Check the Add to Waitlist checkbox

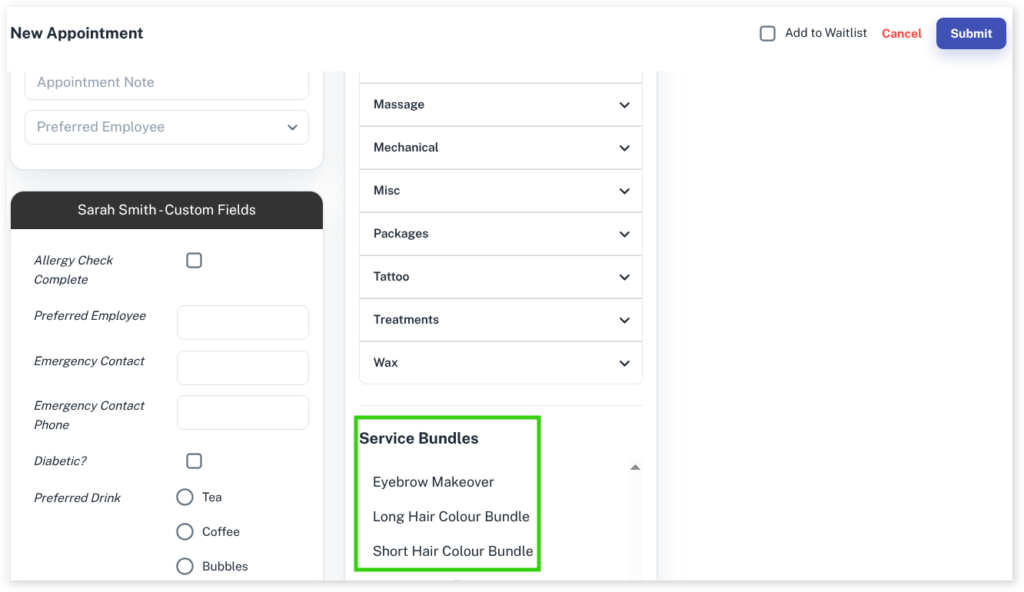pos(768,33)
